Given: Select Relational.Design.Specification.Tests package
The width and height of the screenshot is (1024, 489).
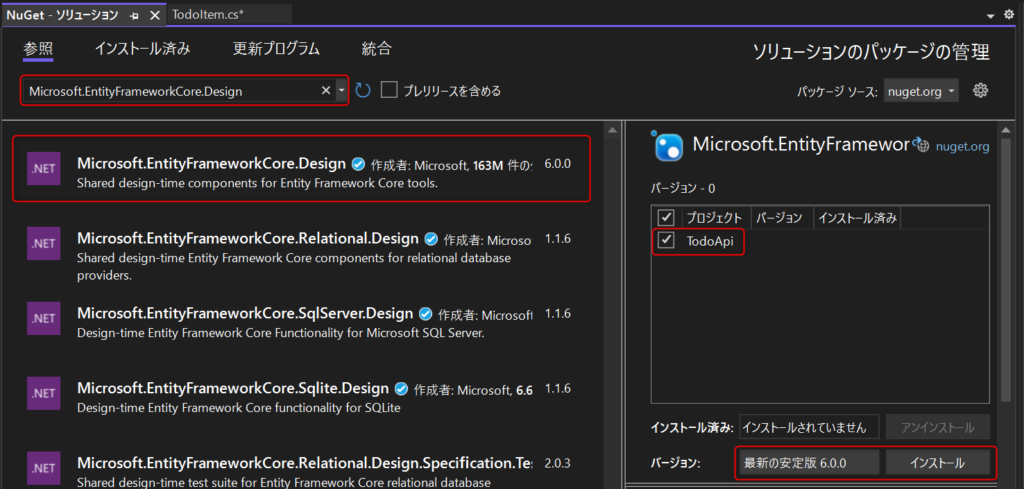Looking at the screenshot, I should (x=302, y=469).
